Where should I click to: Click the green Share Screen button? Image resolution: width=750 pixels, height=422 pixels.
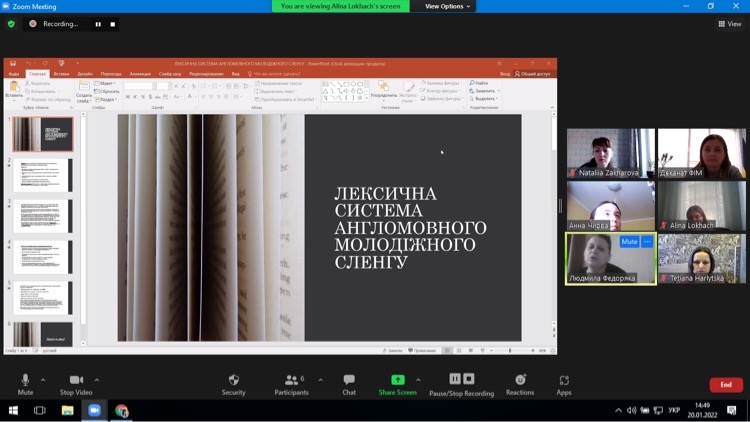point(397,384)
